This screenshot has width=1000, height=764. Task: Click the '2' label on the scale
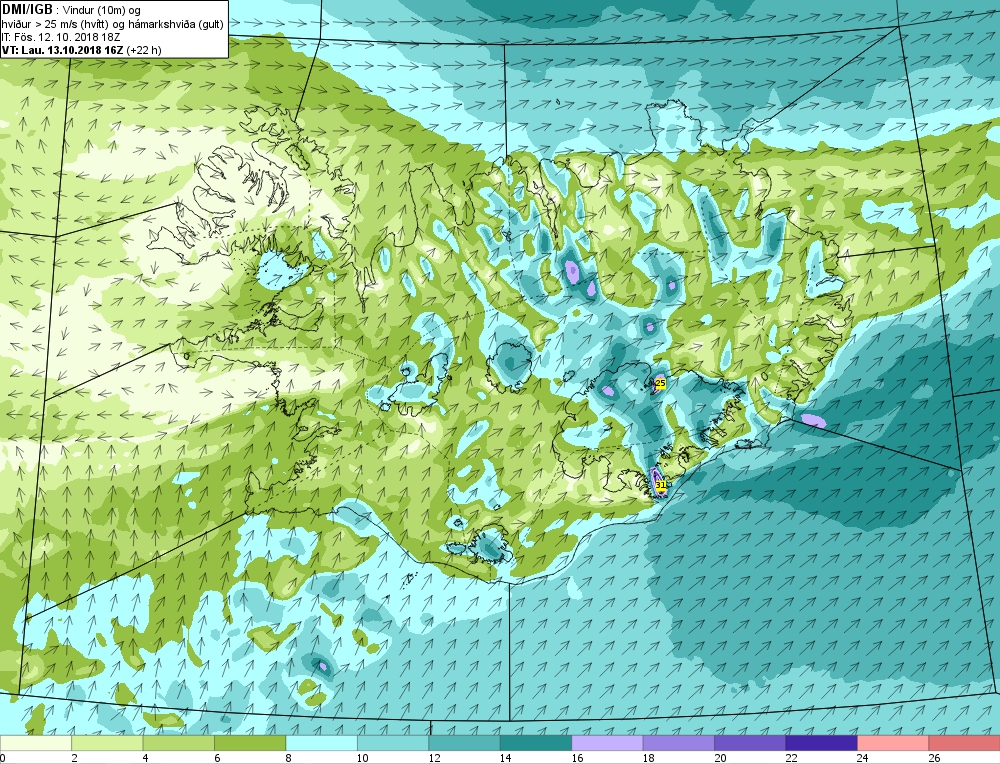75,758
